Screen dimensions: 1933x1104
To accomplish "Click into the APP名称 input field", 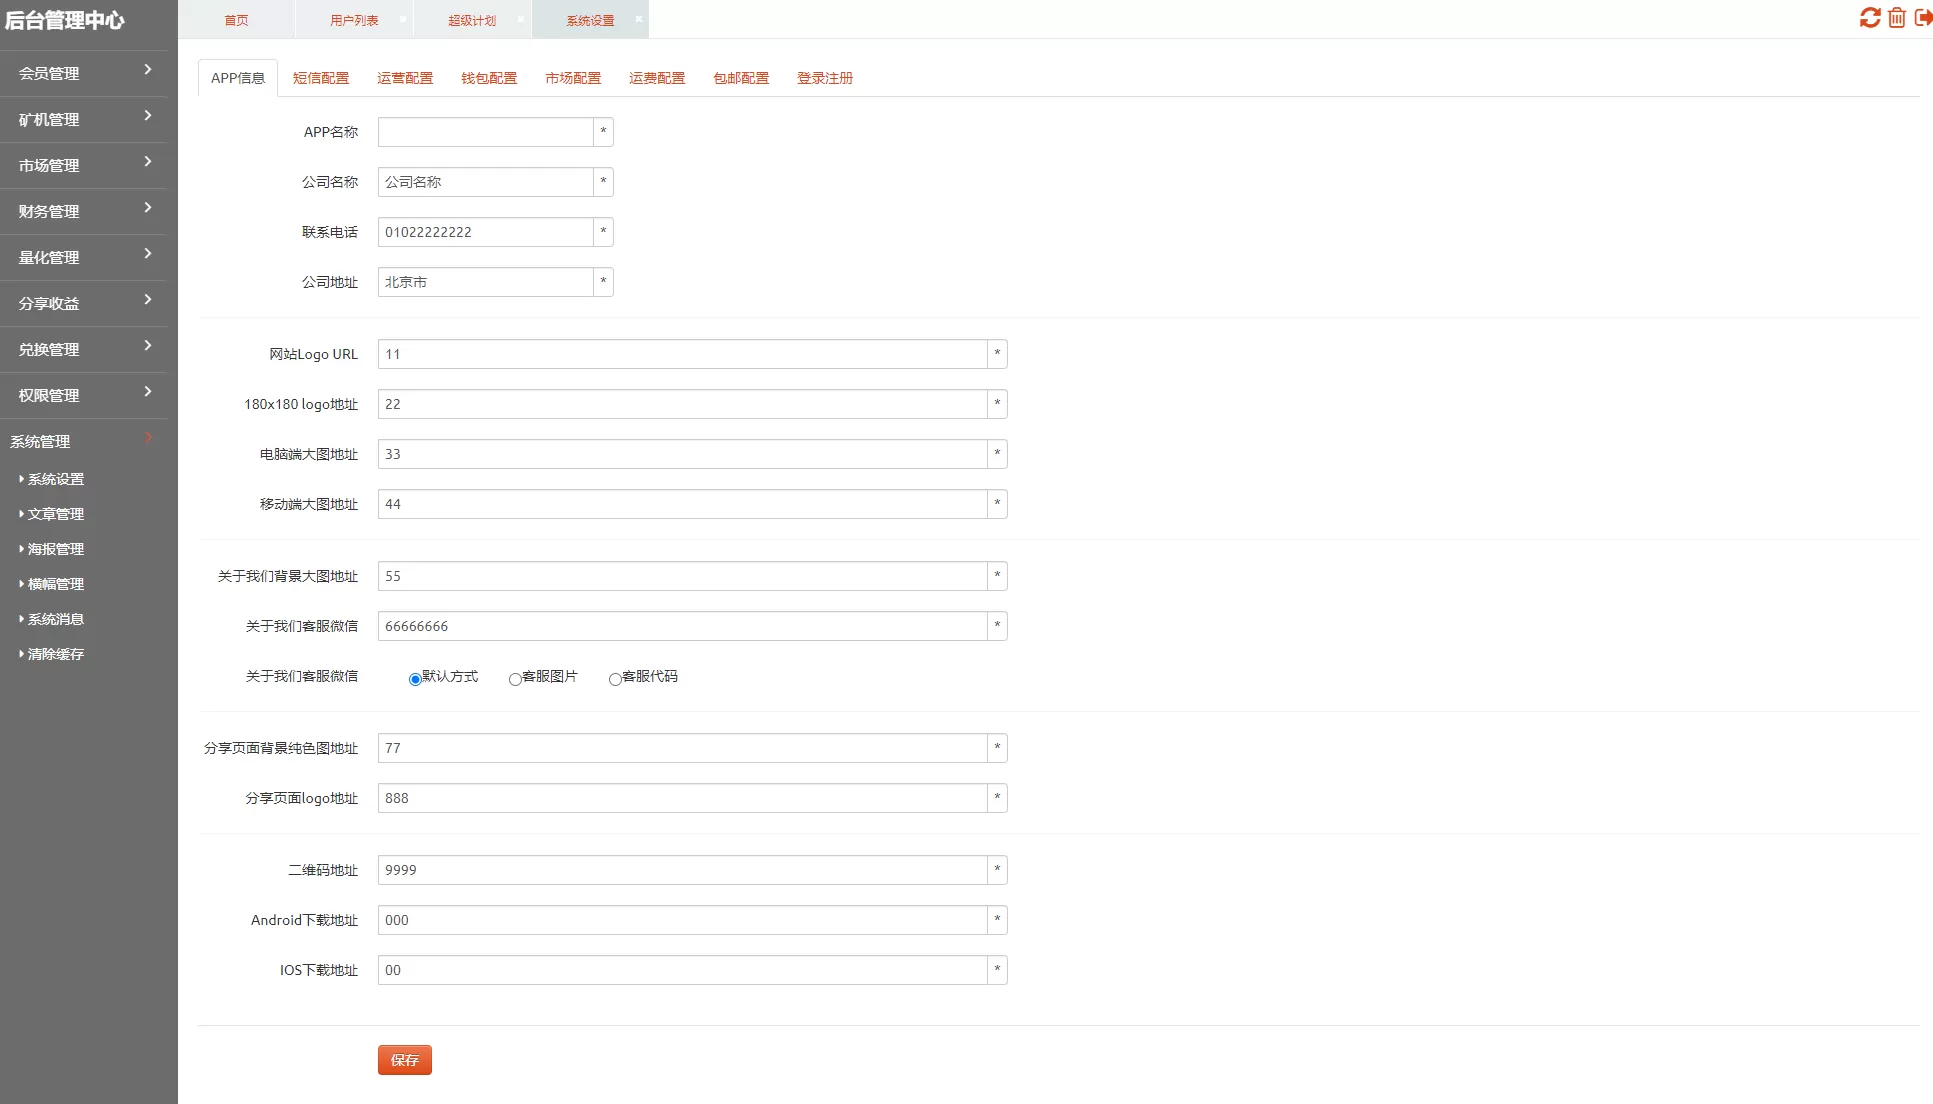I will pyautogui.click(x=485, y=132).
